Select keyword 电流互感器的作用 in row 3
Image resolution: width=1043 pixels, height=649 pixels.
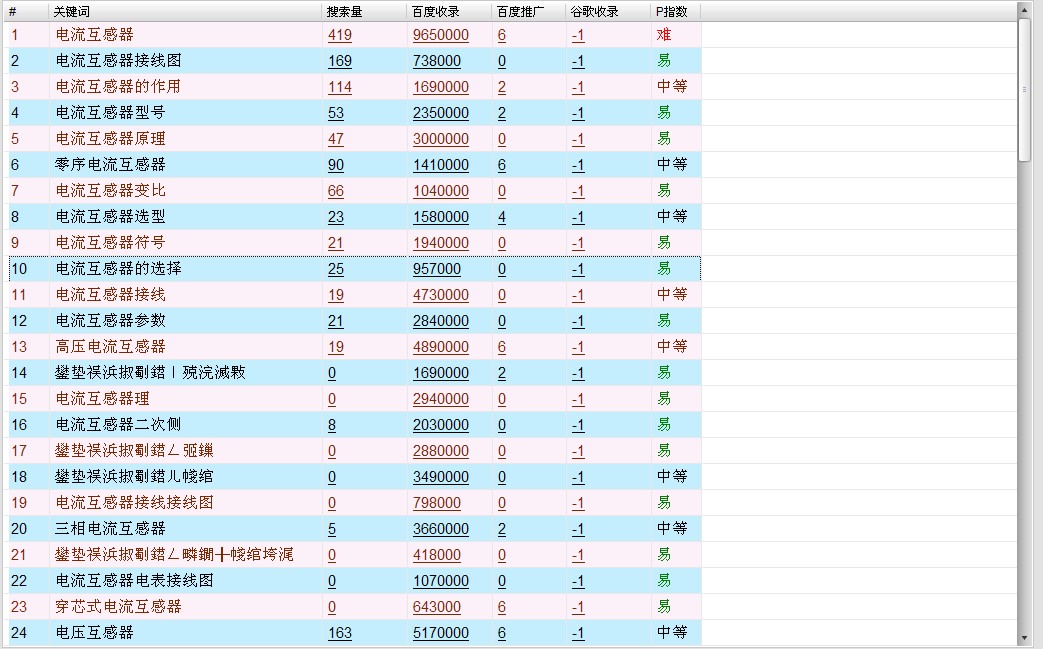[x=118, y=87]
